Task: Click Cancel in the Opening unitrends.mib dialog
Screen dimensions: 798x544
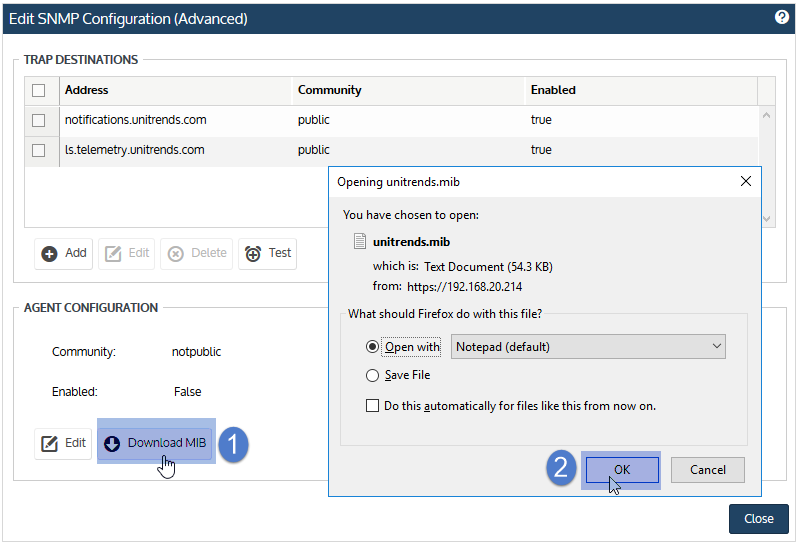Action: pyautogui.click(x=707, y=470)
